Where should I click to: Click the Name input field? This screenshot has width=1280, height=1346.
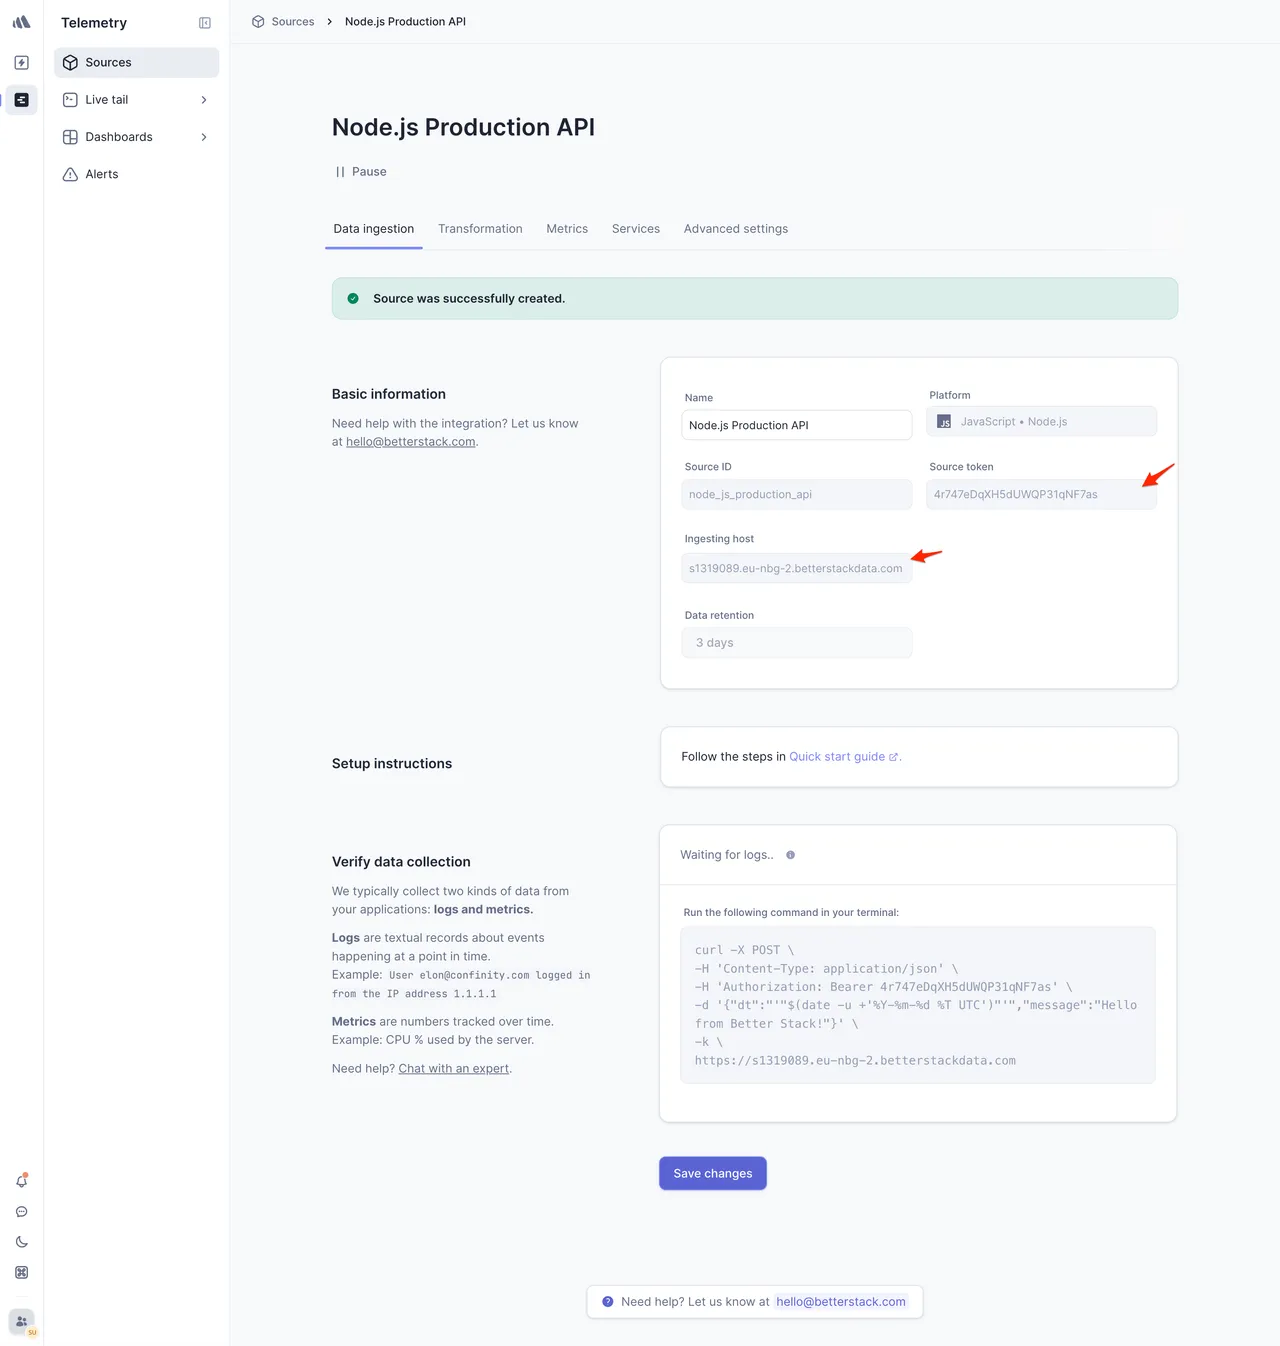[x=797, y=425]
